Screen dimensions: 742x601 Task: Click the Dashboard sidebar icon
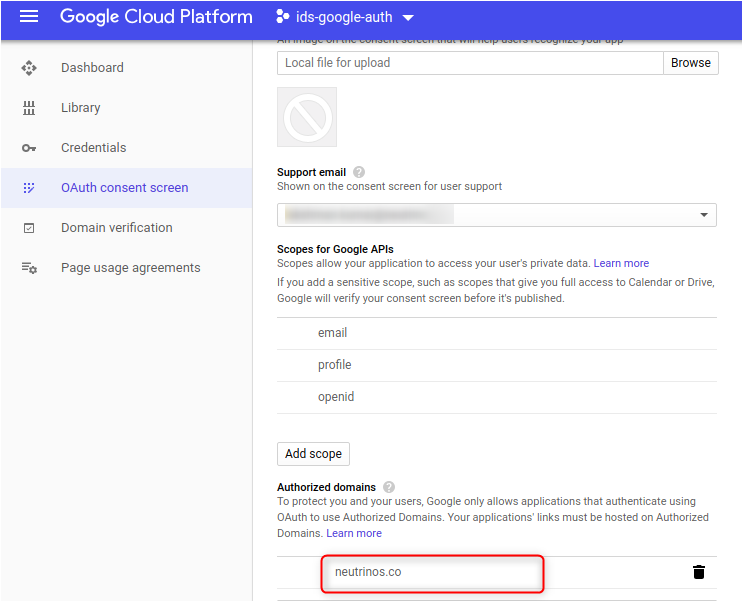29,68
